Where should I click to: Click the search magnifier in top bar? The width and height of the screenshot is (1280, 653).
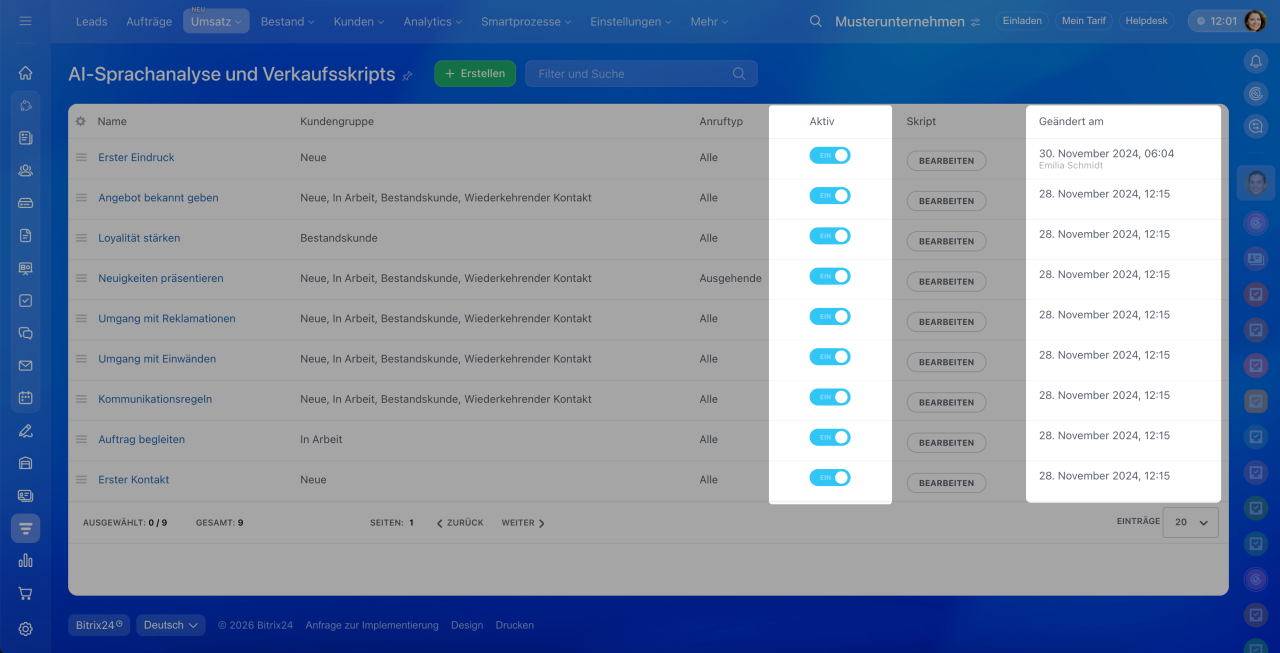(816, 21)
